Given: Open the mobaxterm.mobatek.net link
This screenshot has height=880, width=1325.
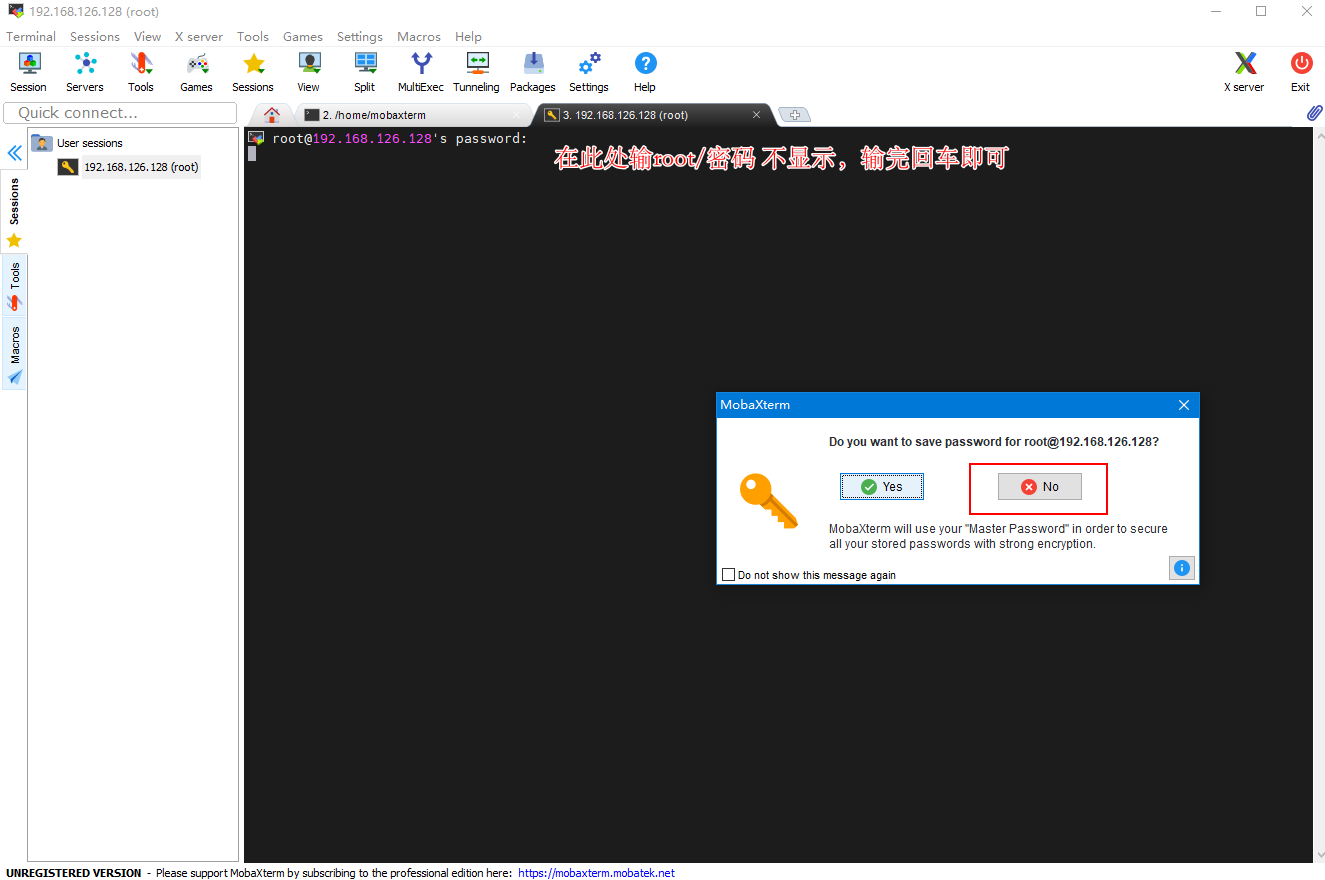Looking at the screenshot, I should [x=596, y=873].
